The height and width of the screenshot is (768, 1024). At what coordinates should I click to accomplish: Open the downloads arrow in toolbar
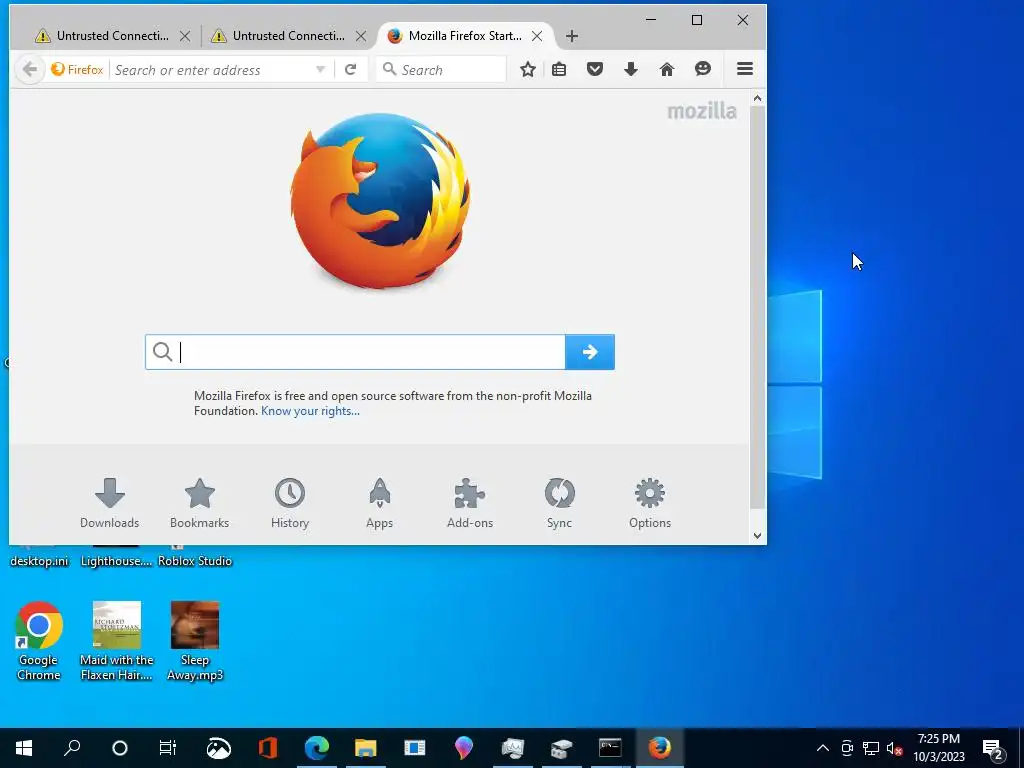coord(631,69)
